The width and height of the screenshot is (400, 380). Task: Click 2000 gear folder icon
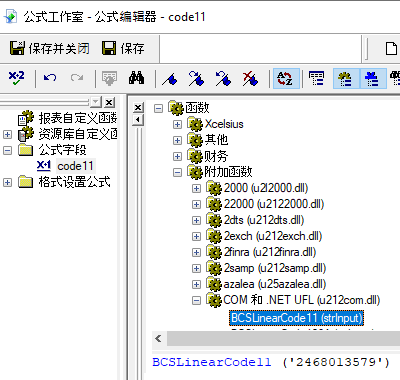[x=214, y=188]
